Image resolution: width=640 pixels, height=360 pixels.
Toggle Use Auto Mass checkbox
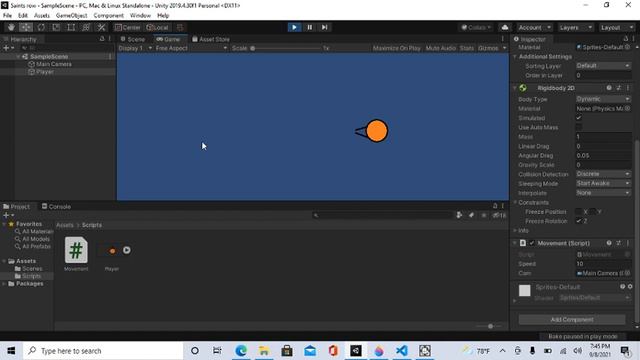(579, 127)
